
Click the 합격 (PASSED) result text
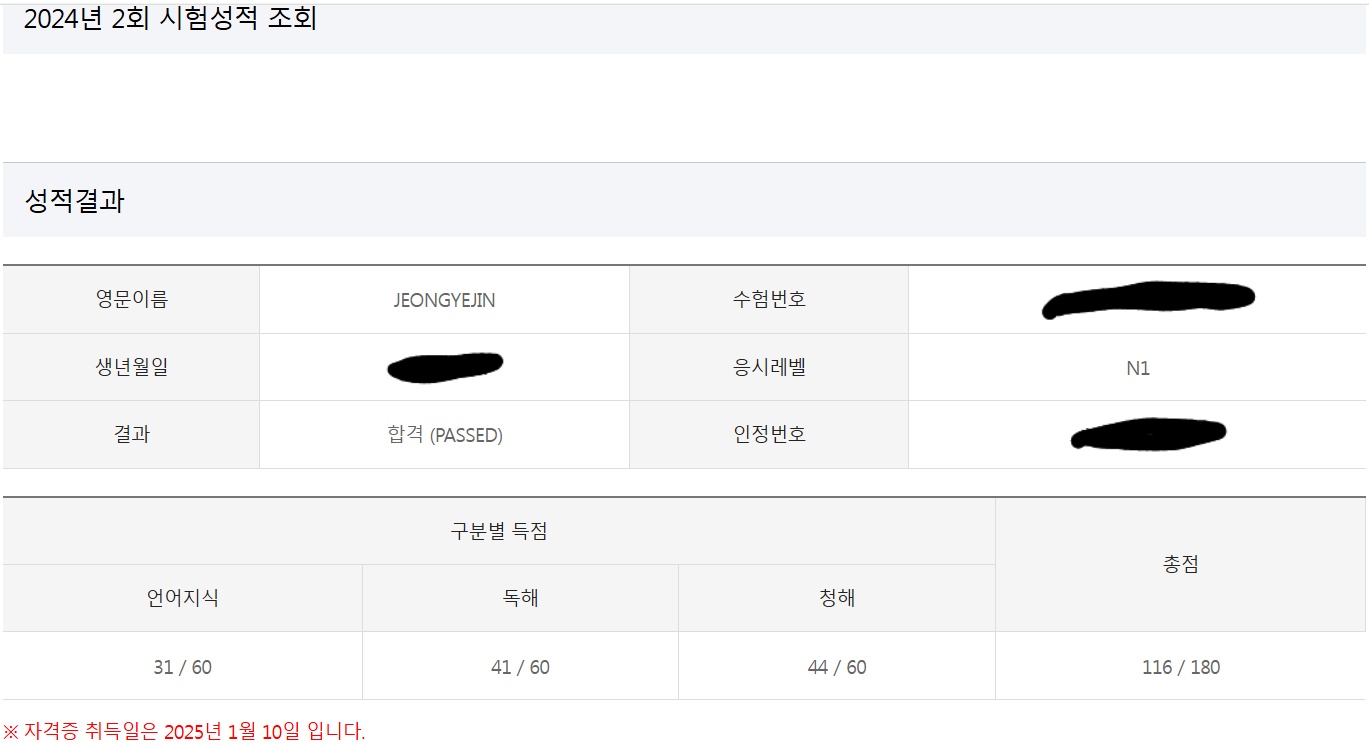[x=445, y=435]
